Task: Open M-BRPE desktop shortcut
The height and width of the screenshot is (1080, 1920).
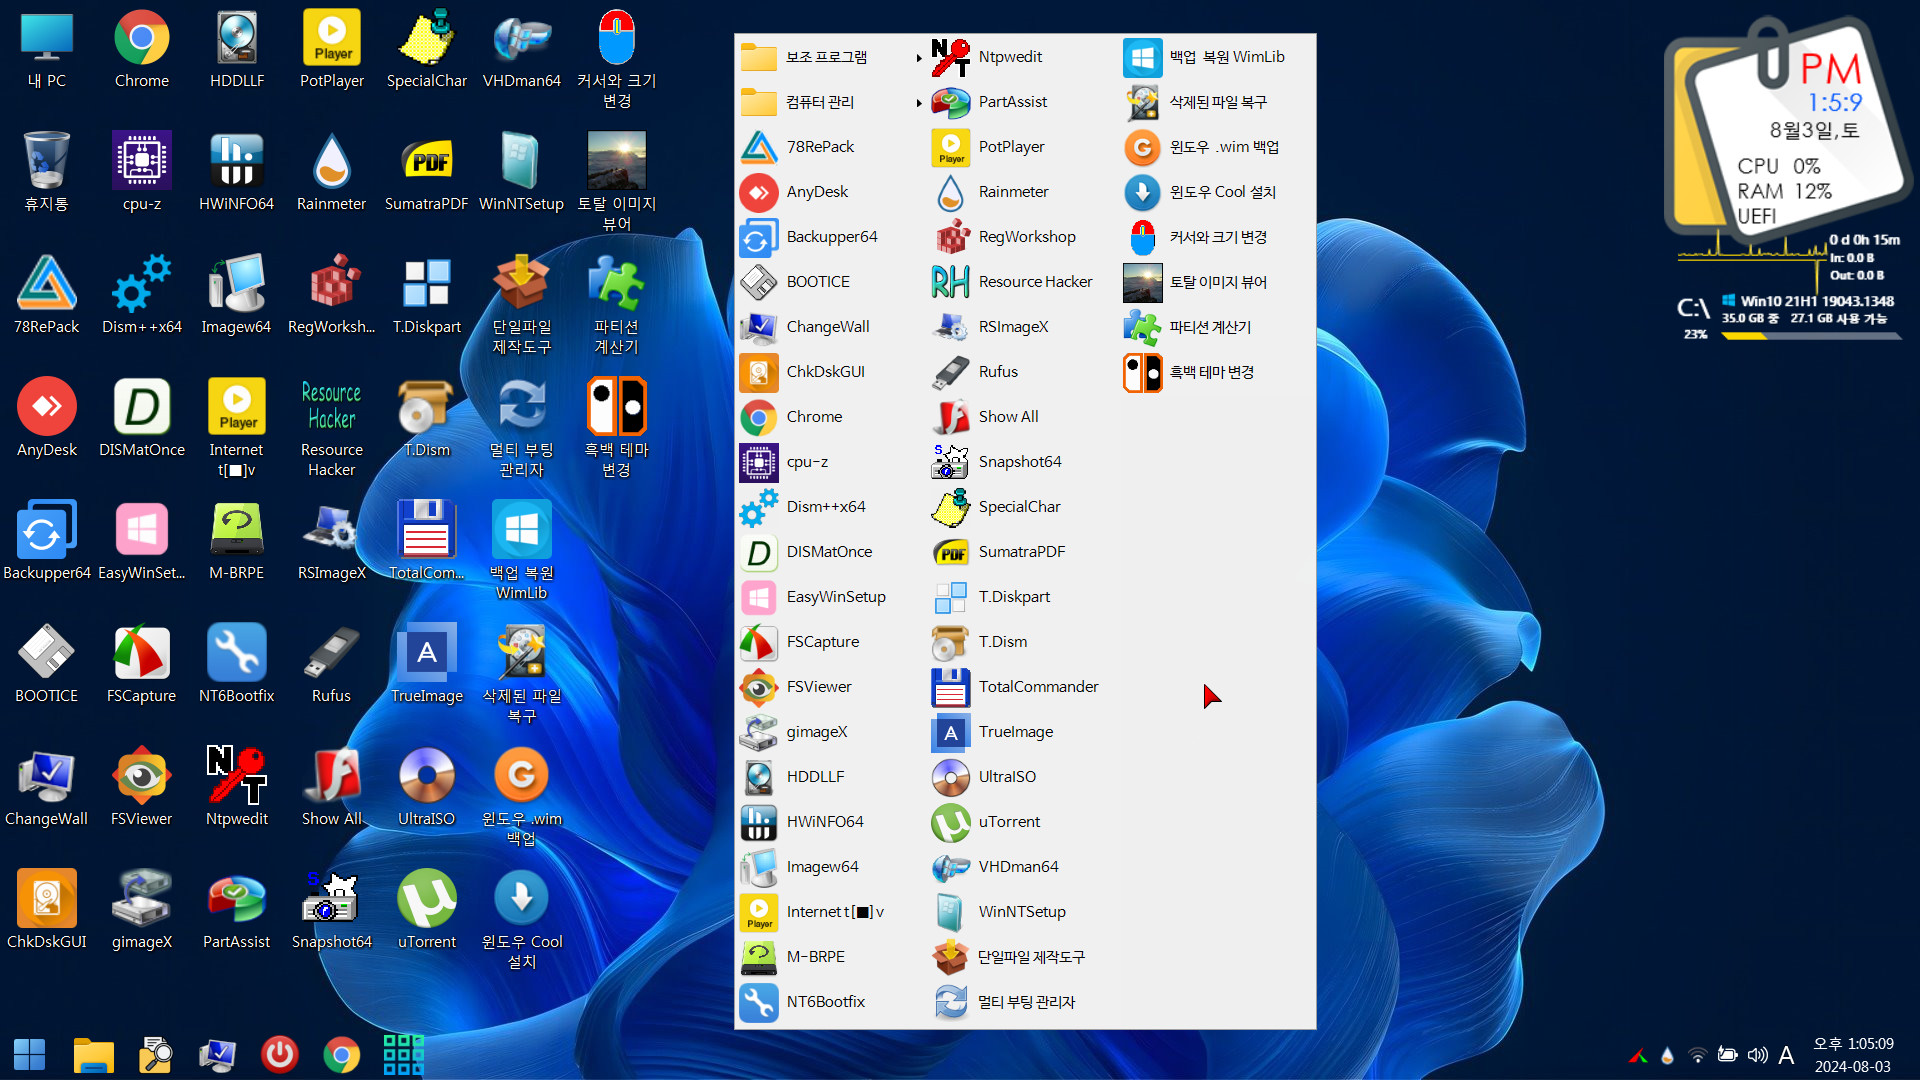Action: pyautogui.click(x=237, y=541)
